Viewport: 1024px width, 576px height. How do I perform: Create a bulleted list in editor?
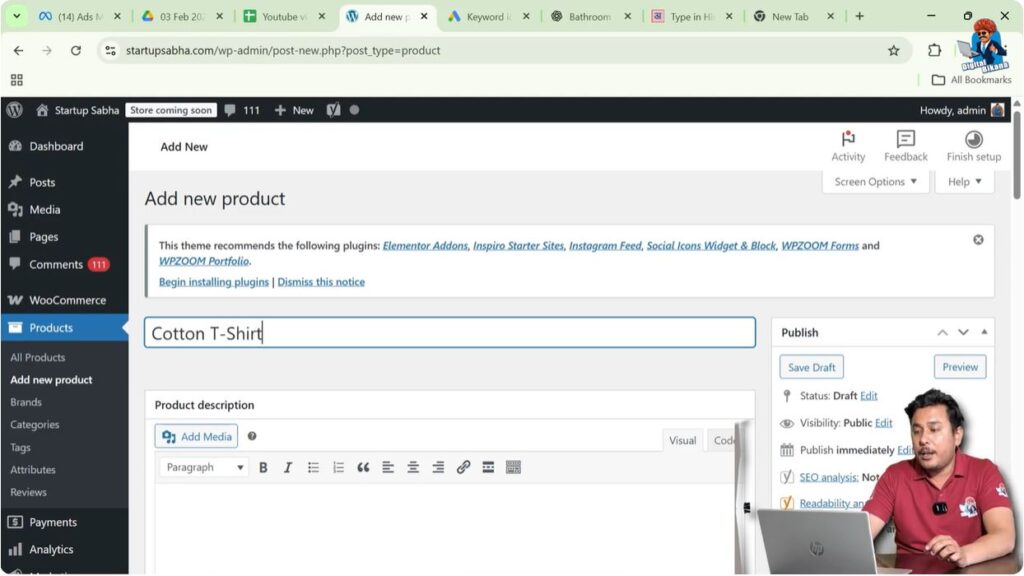[313, 467]
